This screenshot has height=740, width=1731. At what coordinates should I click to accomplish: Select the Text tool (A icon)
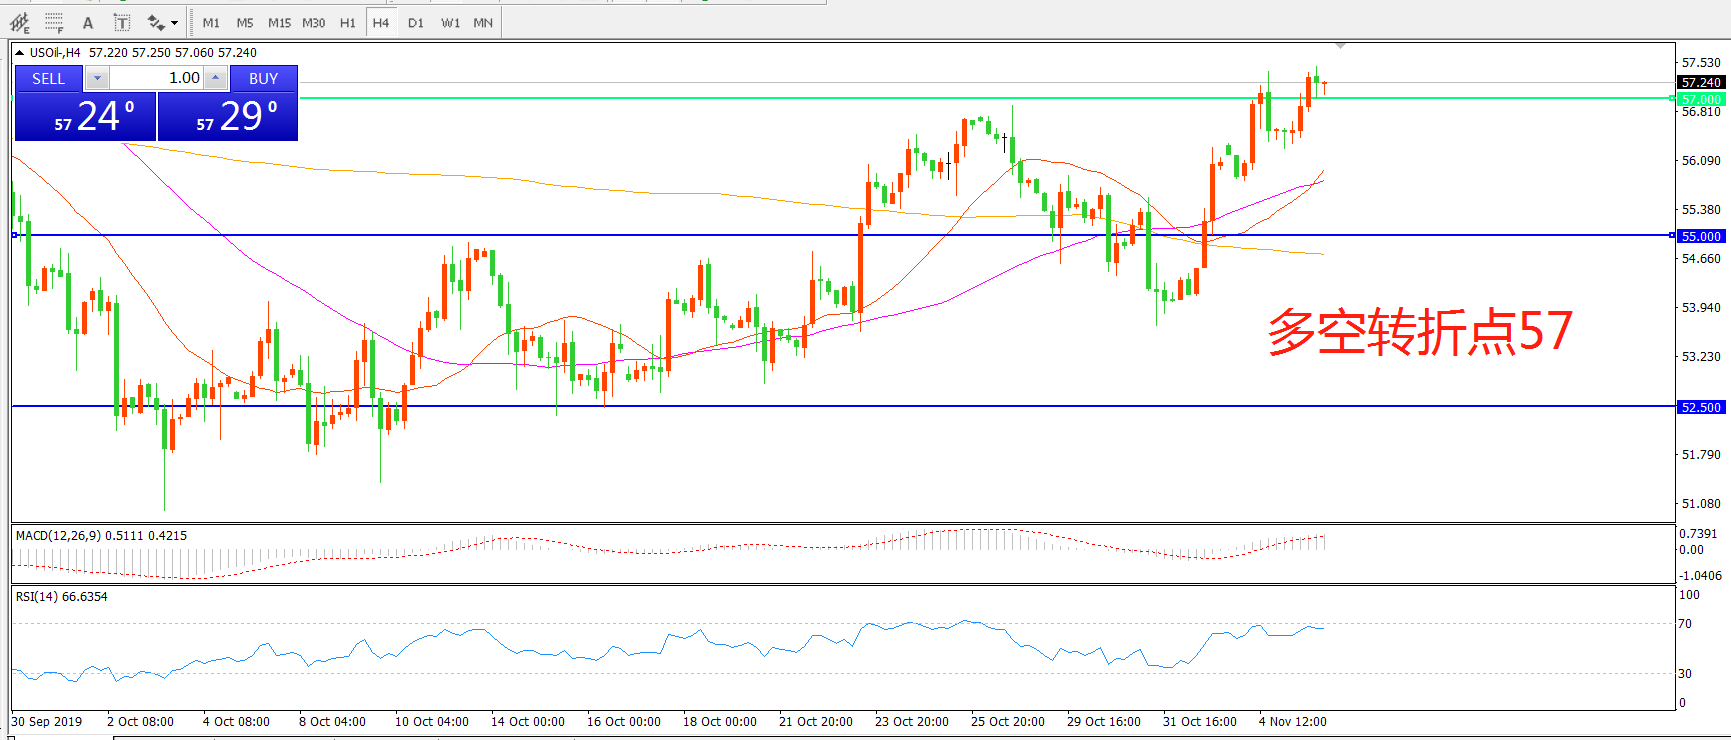[88, 22]
